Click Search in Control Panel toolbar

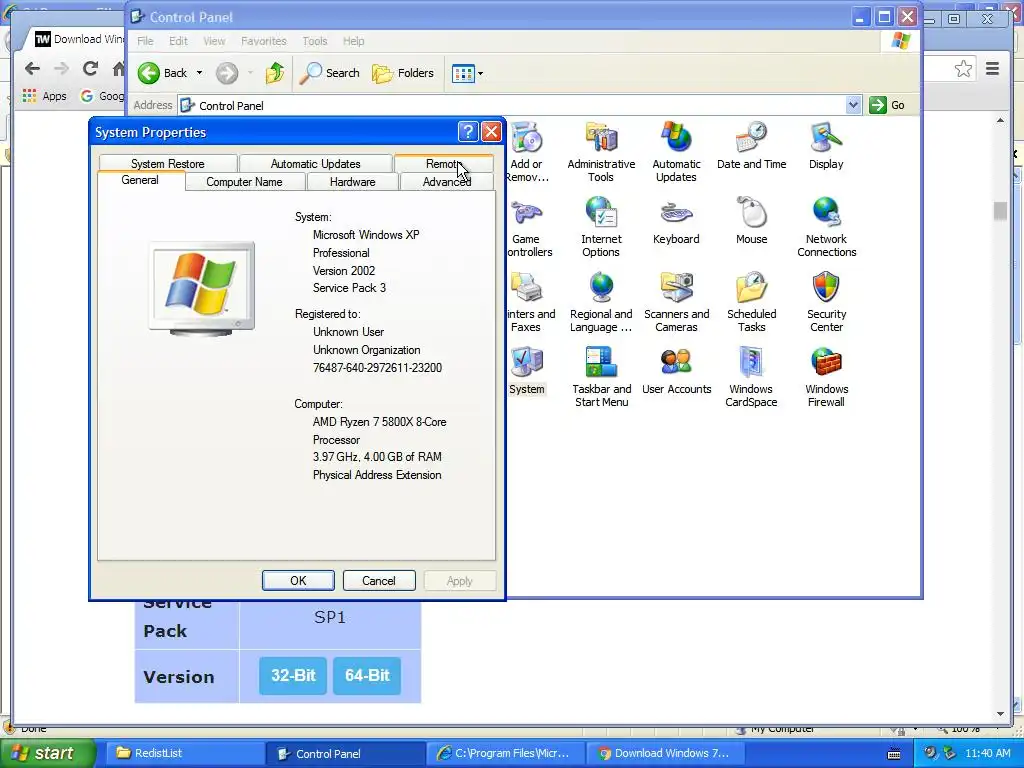[329, 73]
